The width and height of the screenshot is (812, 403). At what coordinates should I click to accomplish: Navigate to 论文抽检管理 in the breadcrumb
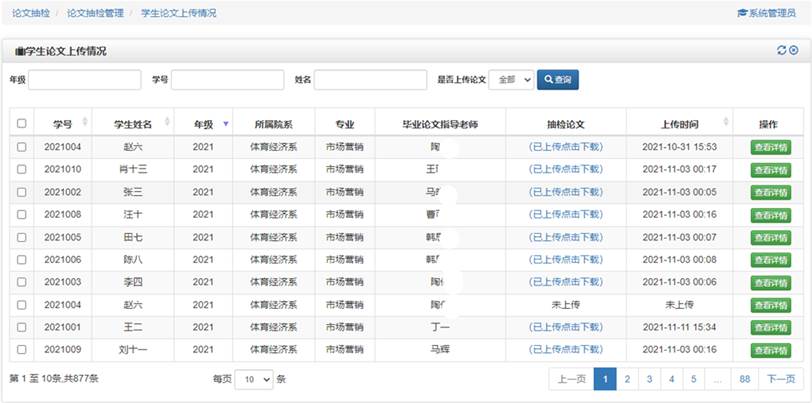point(94,13)
